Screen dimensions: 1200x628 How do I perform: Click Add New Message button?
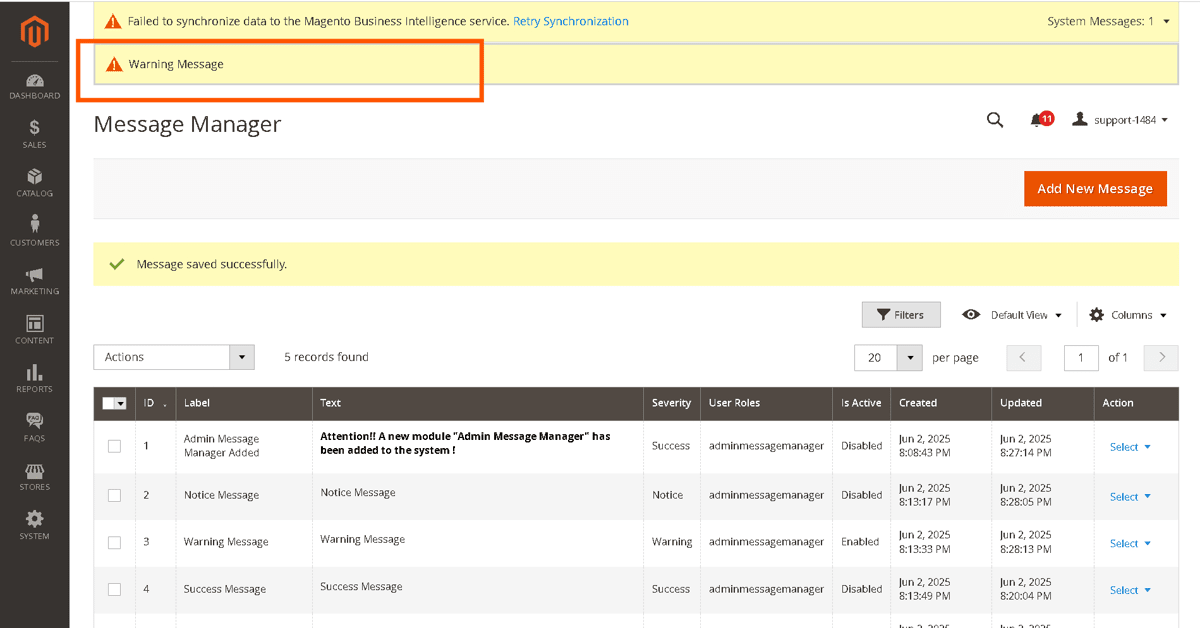click(x=1095, y=188)
